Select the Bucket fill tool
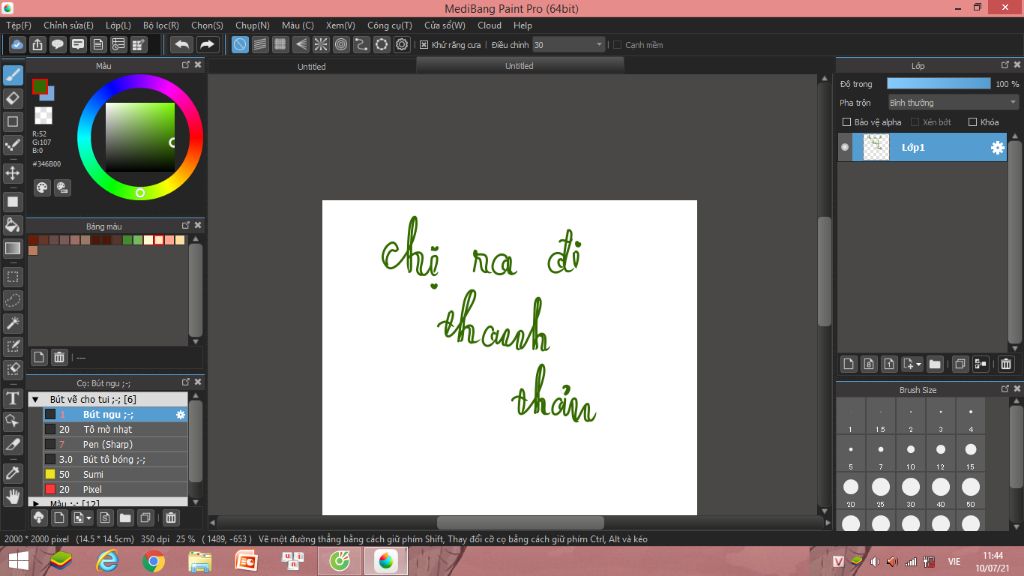 12,225
